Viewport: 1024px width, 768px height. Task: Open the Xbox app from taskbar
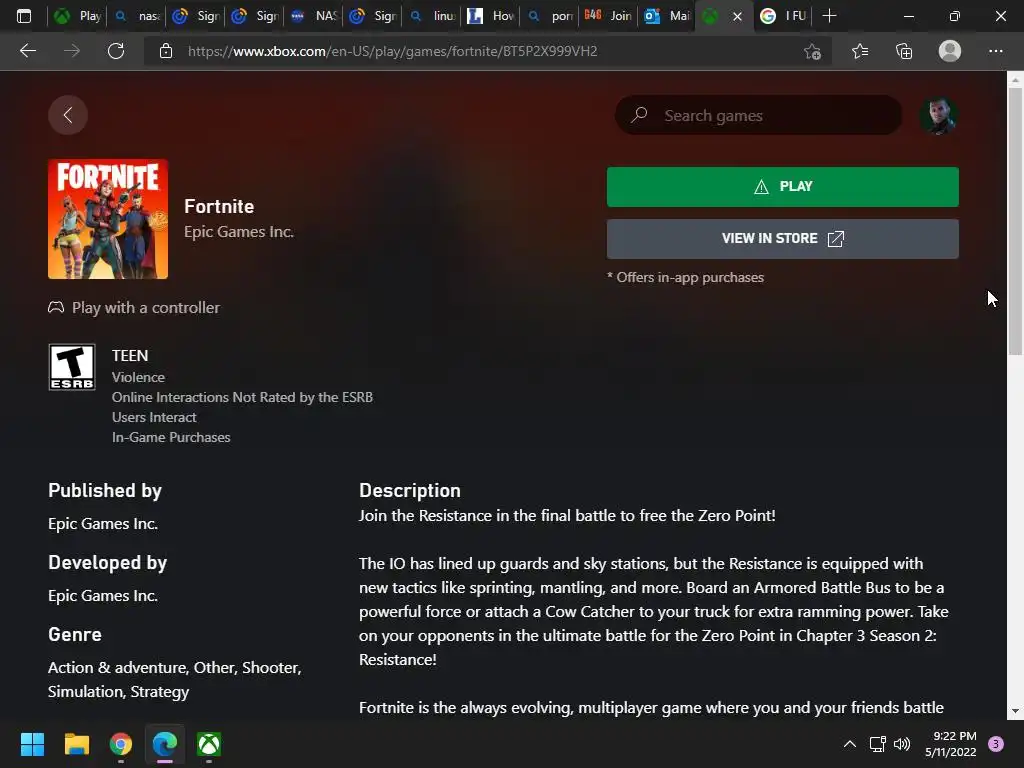pyautogui.click(x=209, y=744)
